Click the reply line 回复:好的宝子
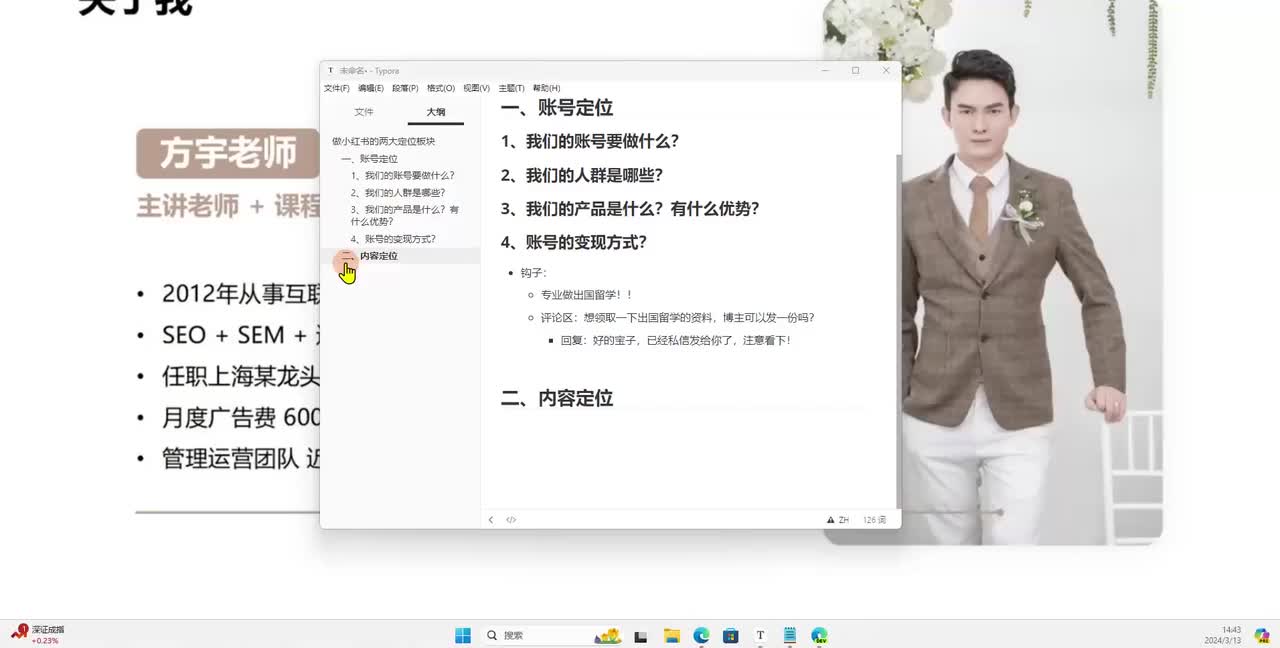Screen dimensions: 1280x648 point(676,341)
